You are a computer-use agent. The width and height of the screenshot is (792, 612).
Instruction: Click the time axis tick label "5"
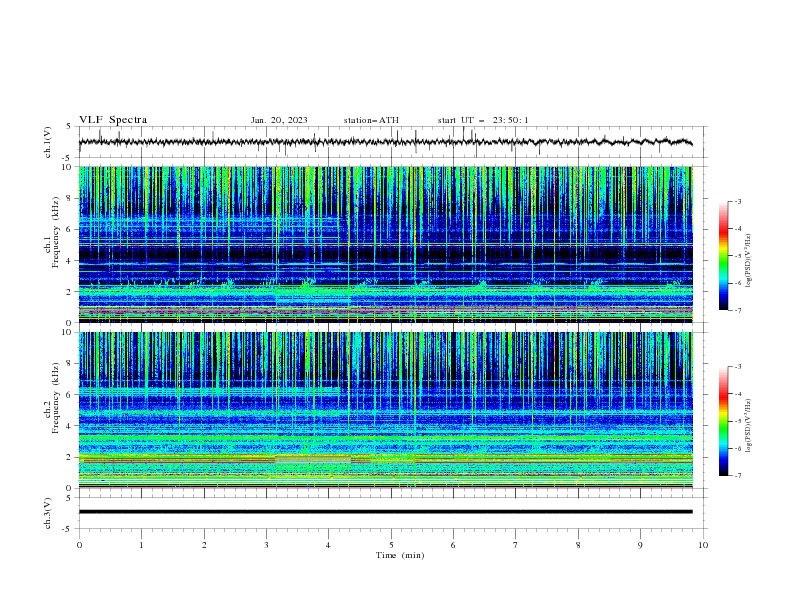391,545
